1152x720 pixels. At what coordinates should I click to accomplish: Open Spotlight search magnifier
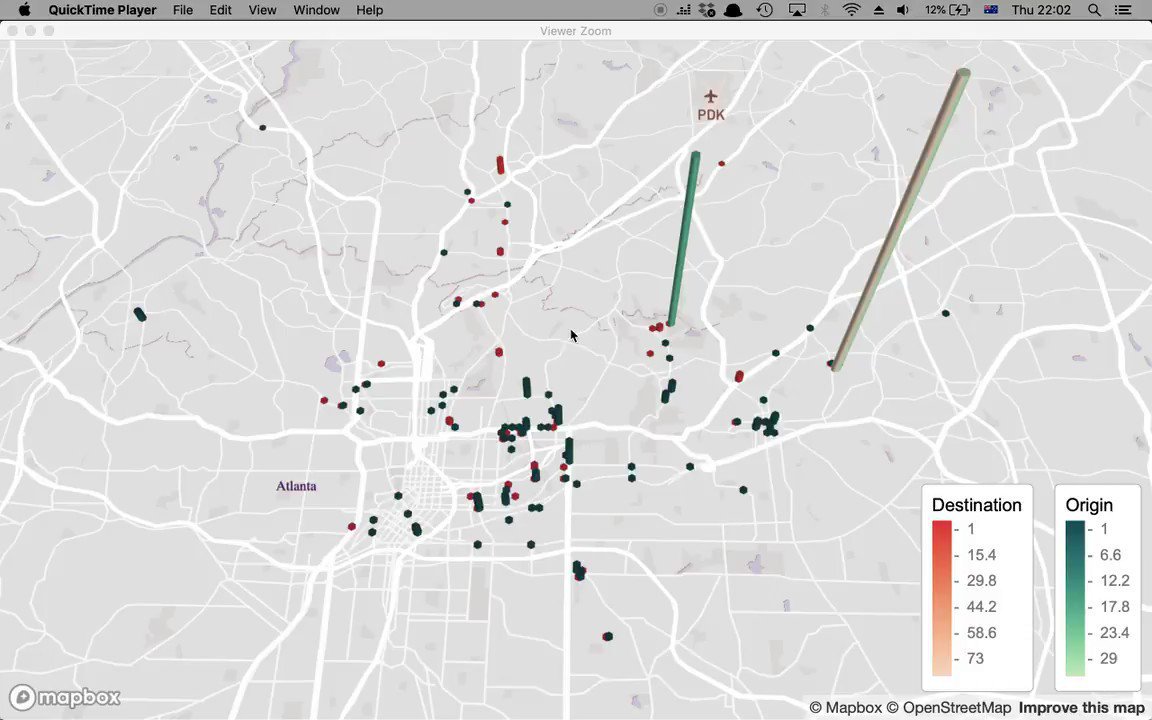click(1095, 10)
